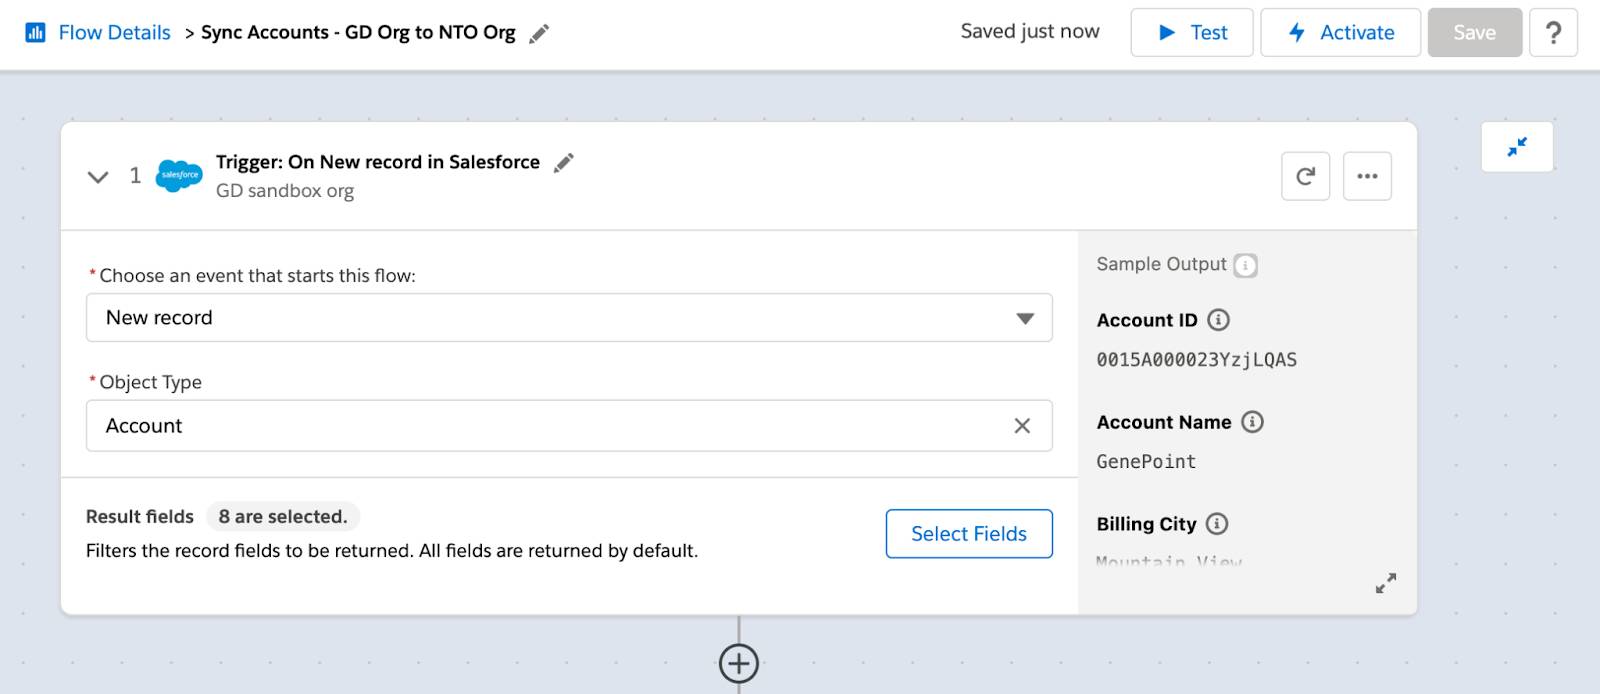Image resolution: width=1600 pixels, height=694 pixels.
Task: Click the '8 are selected.' badge
Action: coord(283,516)
